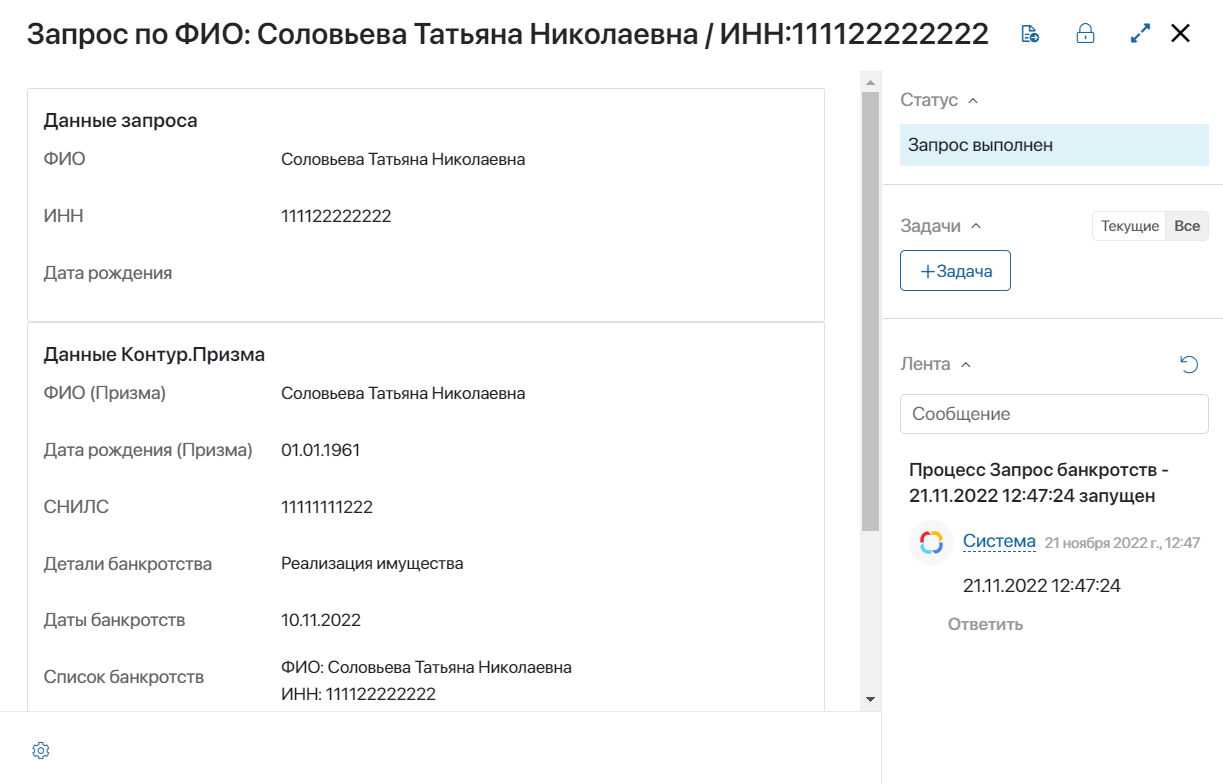
Task: Open the Система user link
Action: pyautogui.click(x=999, y=541)
